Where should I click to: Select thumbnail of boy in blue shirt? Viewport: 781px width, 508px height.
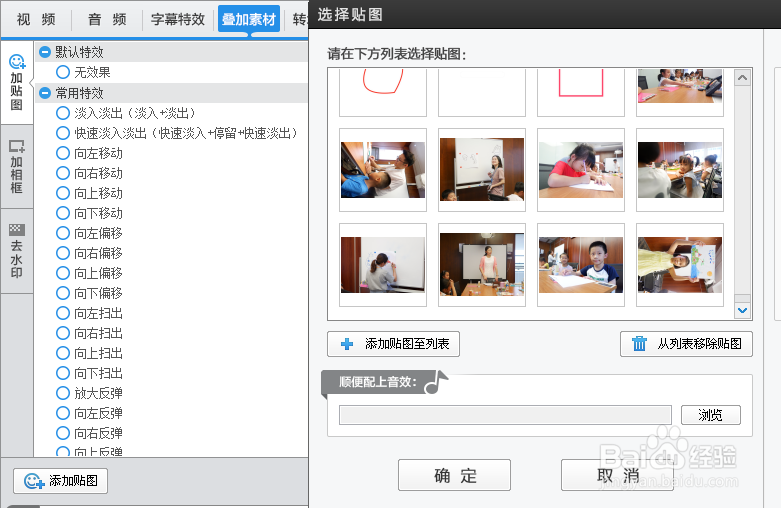click(383, 170)
